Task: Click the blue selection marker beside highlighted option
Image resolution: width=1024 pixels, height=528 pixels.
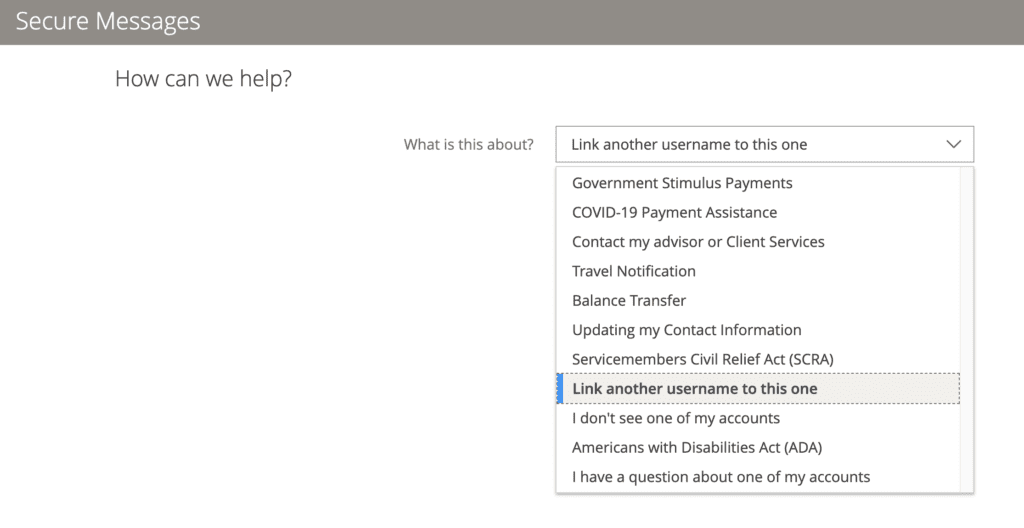Action: point(559,389)
